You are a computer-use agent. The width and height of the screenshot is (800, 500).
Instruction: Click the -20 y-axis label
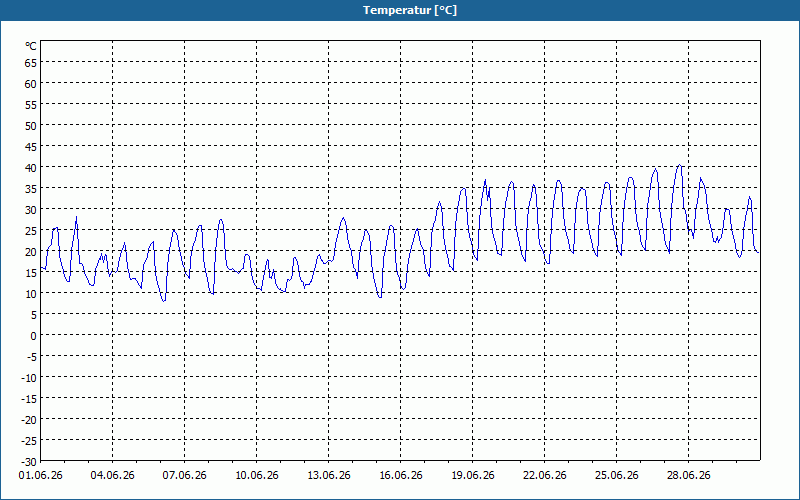[29, 420]
